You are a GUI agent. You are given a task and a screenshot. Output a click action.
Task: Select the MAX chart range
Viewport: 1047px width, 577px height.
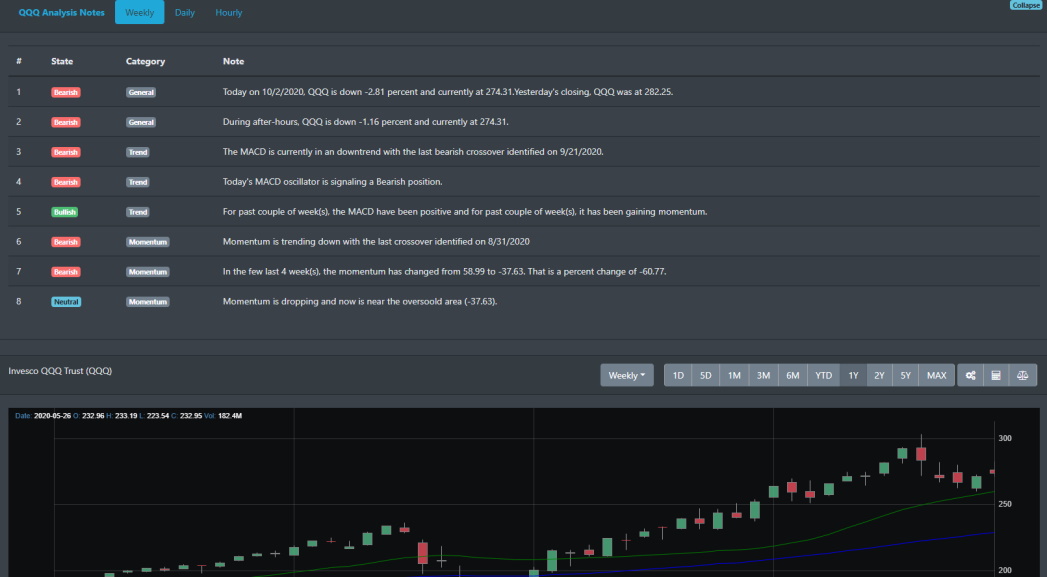(x=937, y=375)
